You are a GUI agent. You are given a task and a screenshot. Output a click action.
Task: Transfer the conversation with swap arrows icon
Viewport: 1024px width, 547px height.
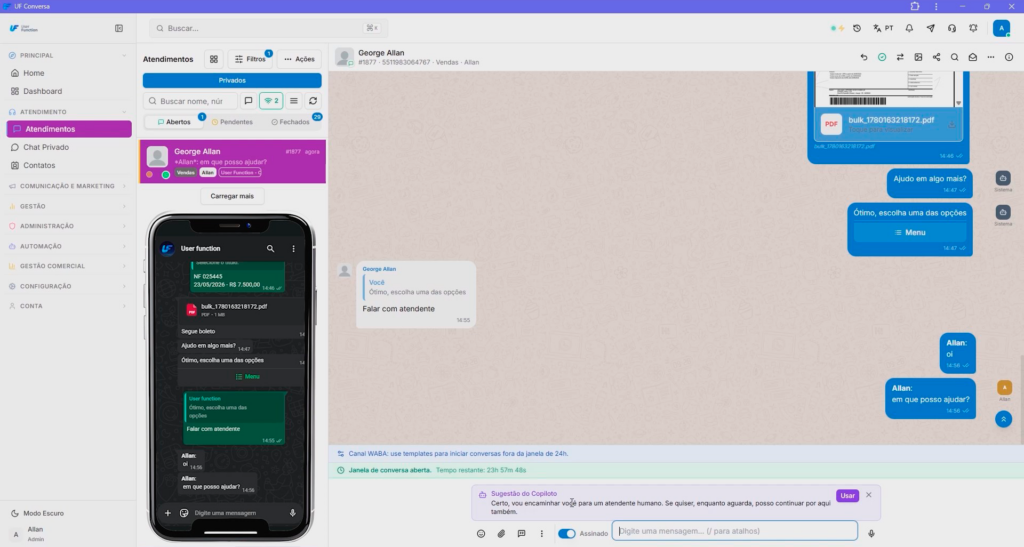(900, 57)
